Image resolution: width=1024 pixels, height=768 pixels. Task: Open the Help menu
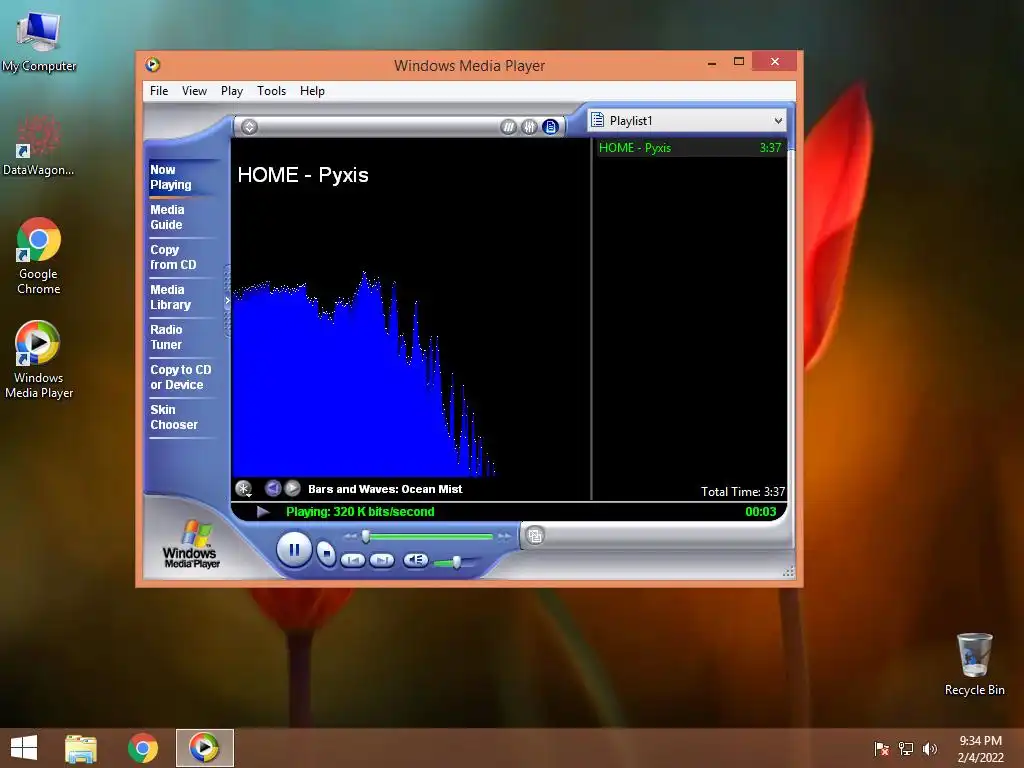(312, 91)
